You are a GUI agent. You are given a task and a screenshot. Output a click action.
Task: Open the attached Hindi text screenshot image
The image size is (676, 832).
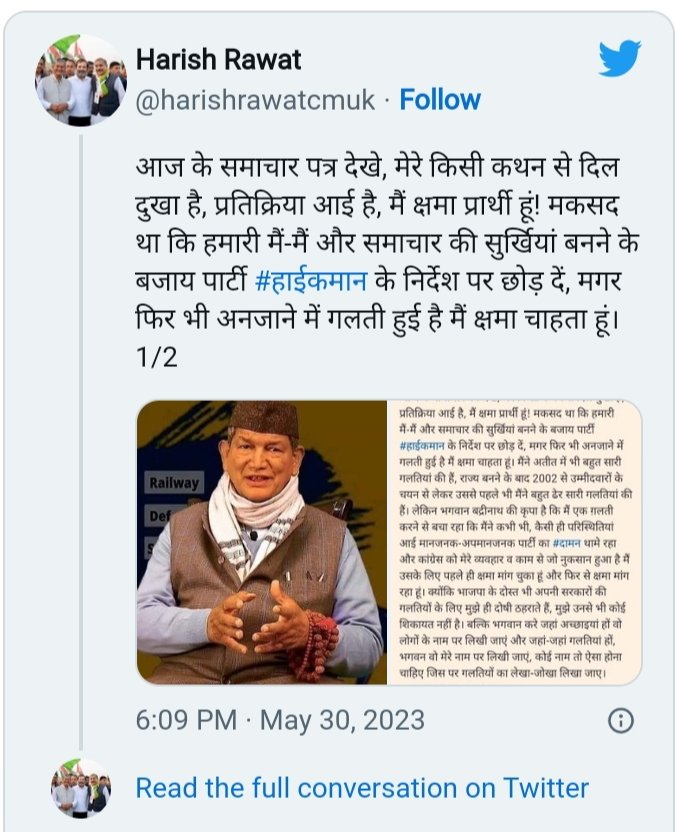click(x=513, y=542)
